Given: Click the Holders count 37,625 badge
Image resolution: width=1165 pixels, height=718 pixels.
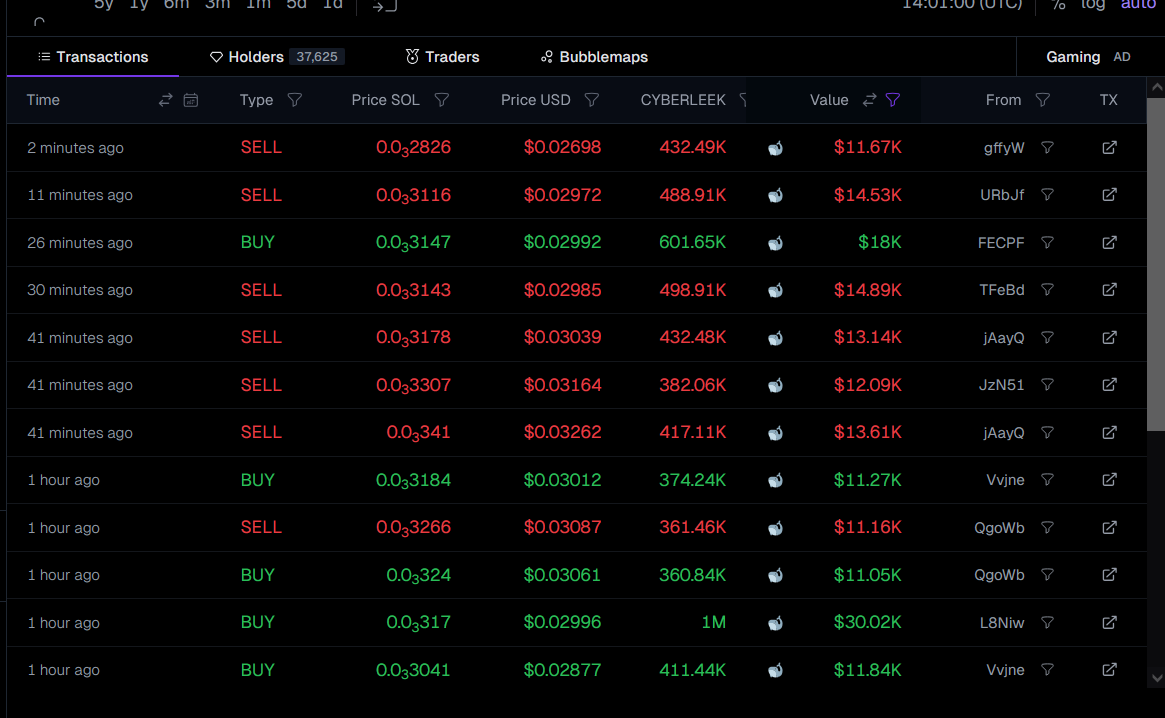Looking at the screenshot, I should point(317,56).
